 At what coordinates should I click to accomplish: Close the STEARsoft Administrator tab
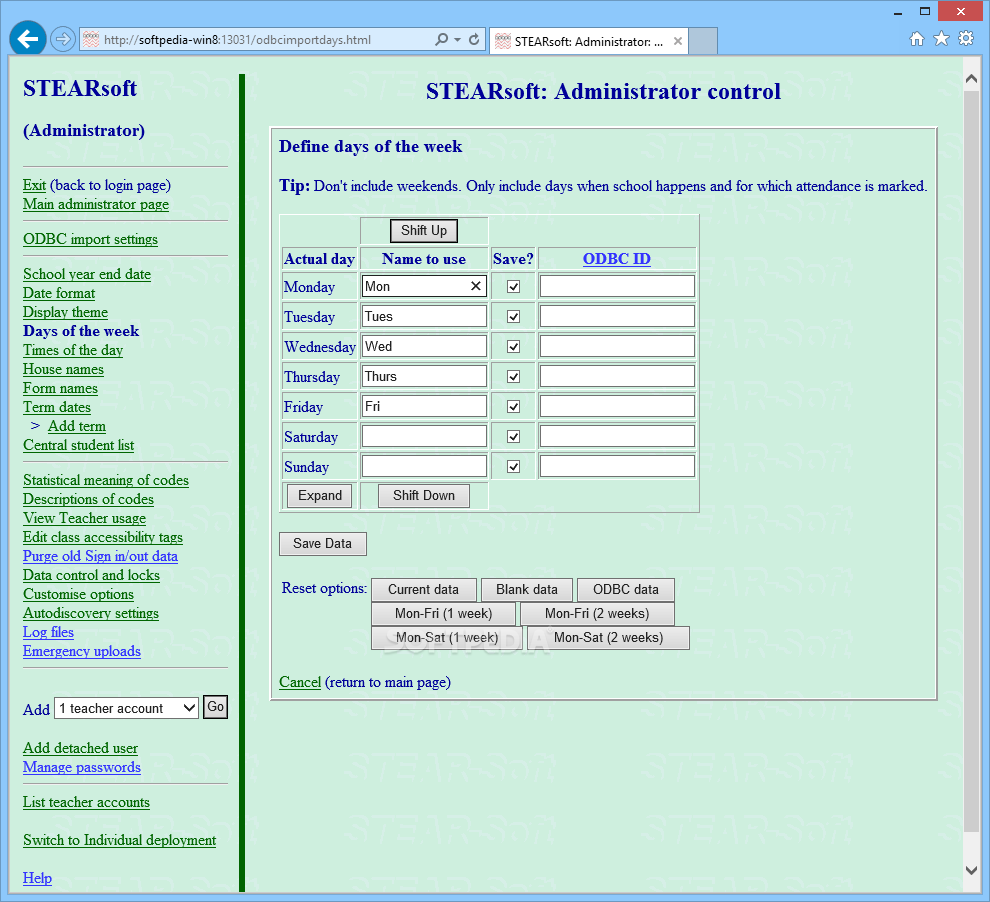tap(677, 41)
